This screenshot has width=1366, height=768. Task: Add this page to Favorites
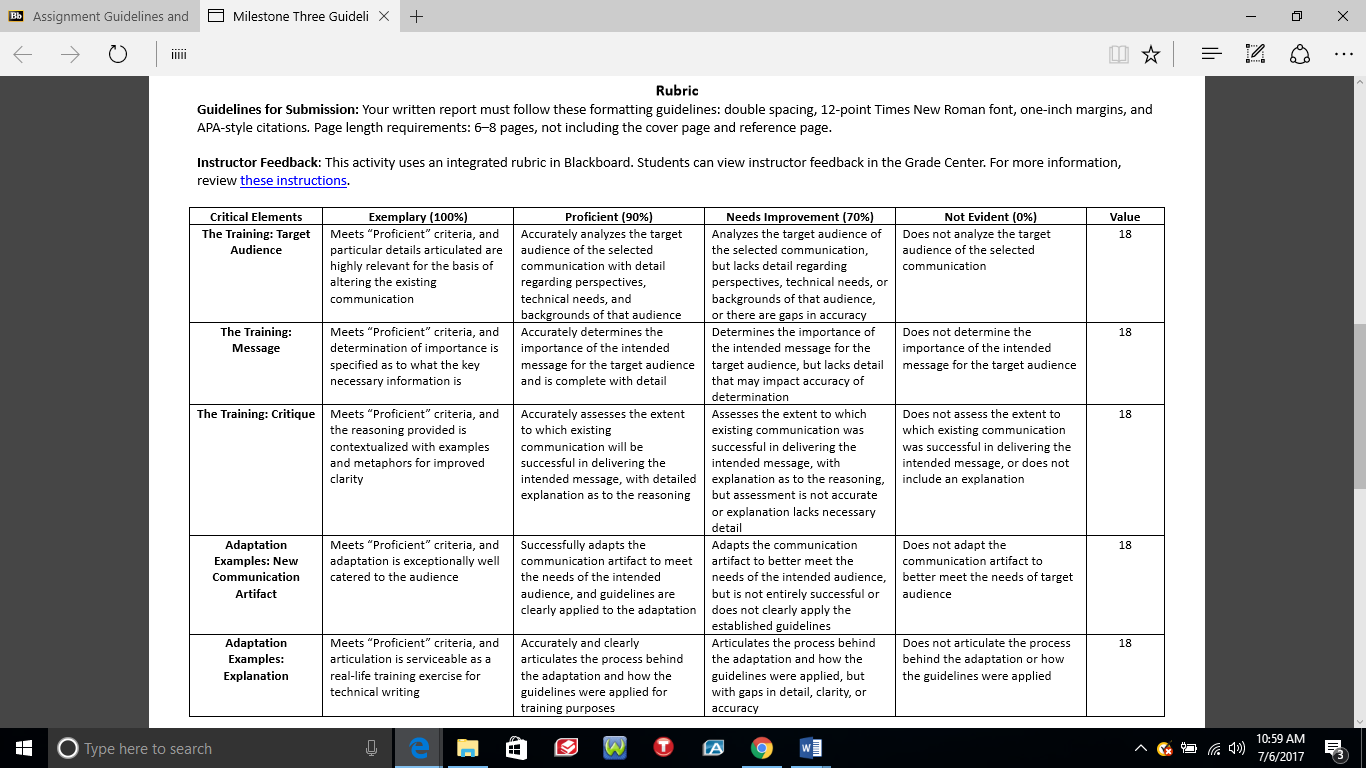click(1150, 54)
